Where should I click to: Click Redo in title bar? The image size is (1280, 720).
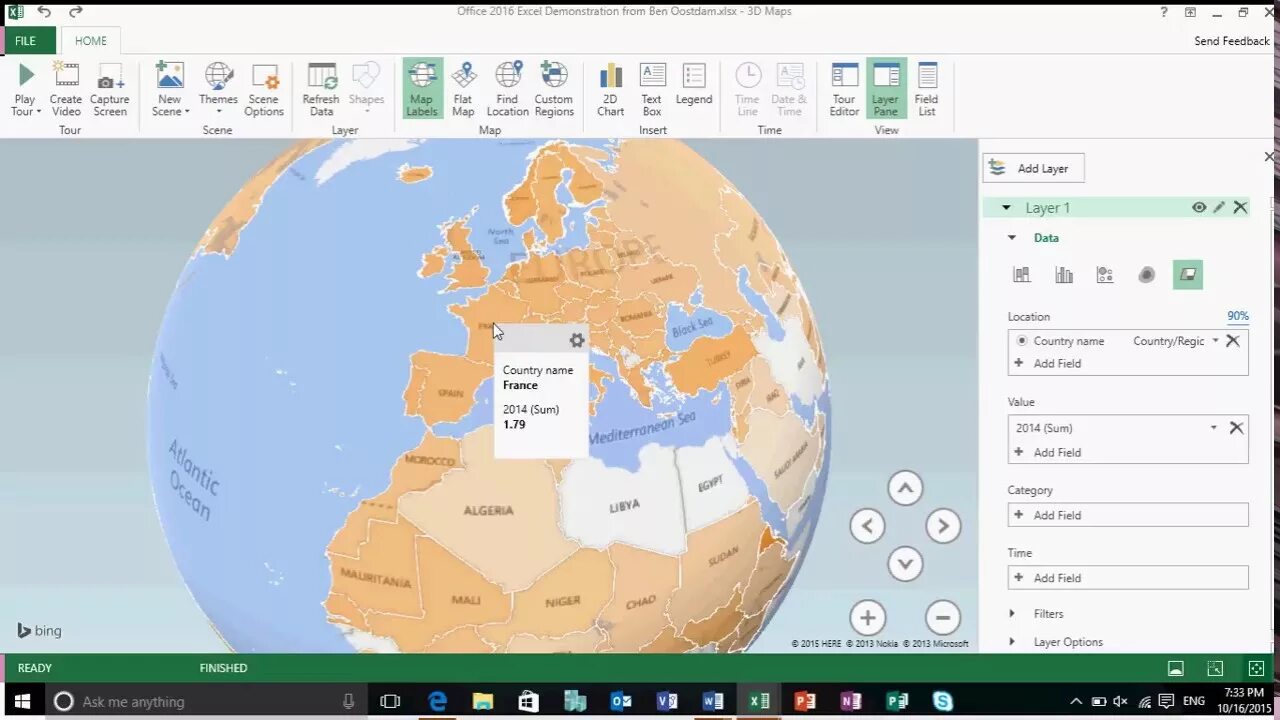76,12
